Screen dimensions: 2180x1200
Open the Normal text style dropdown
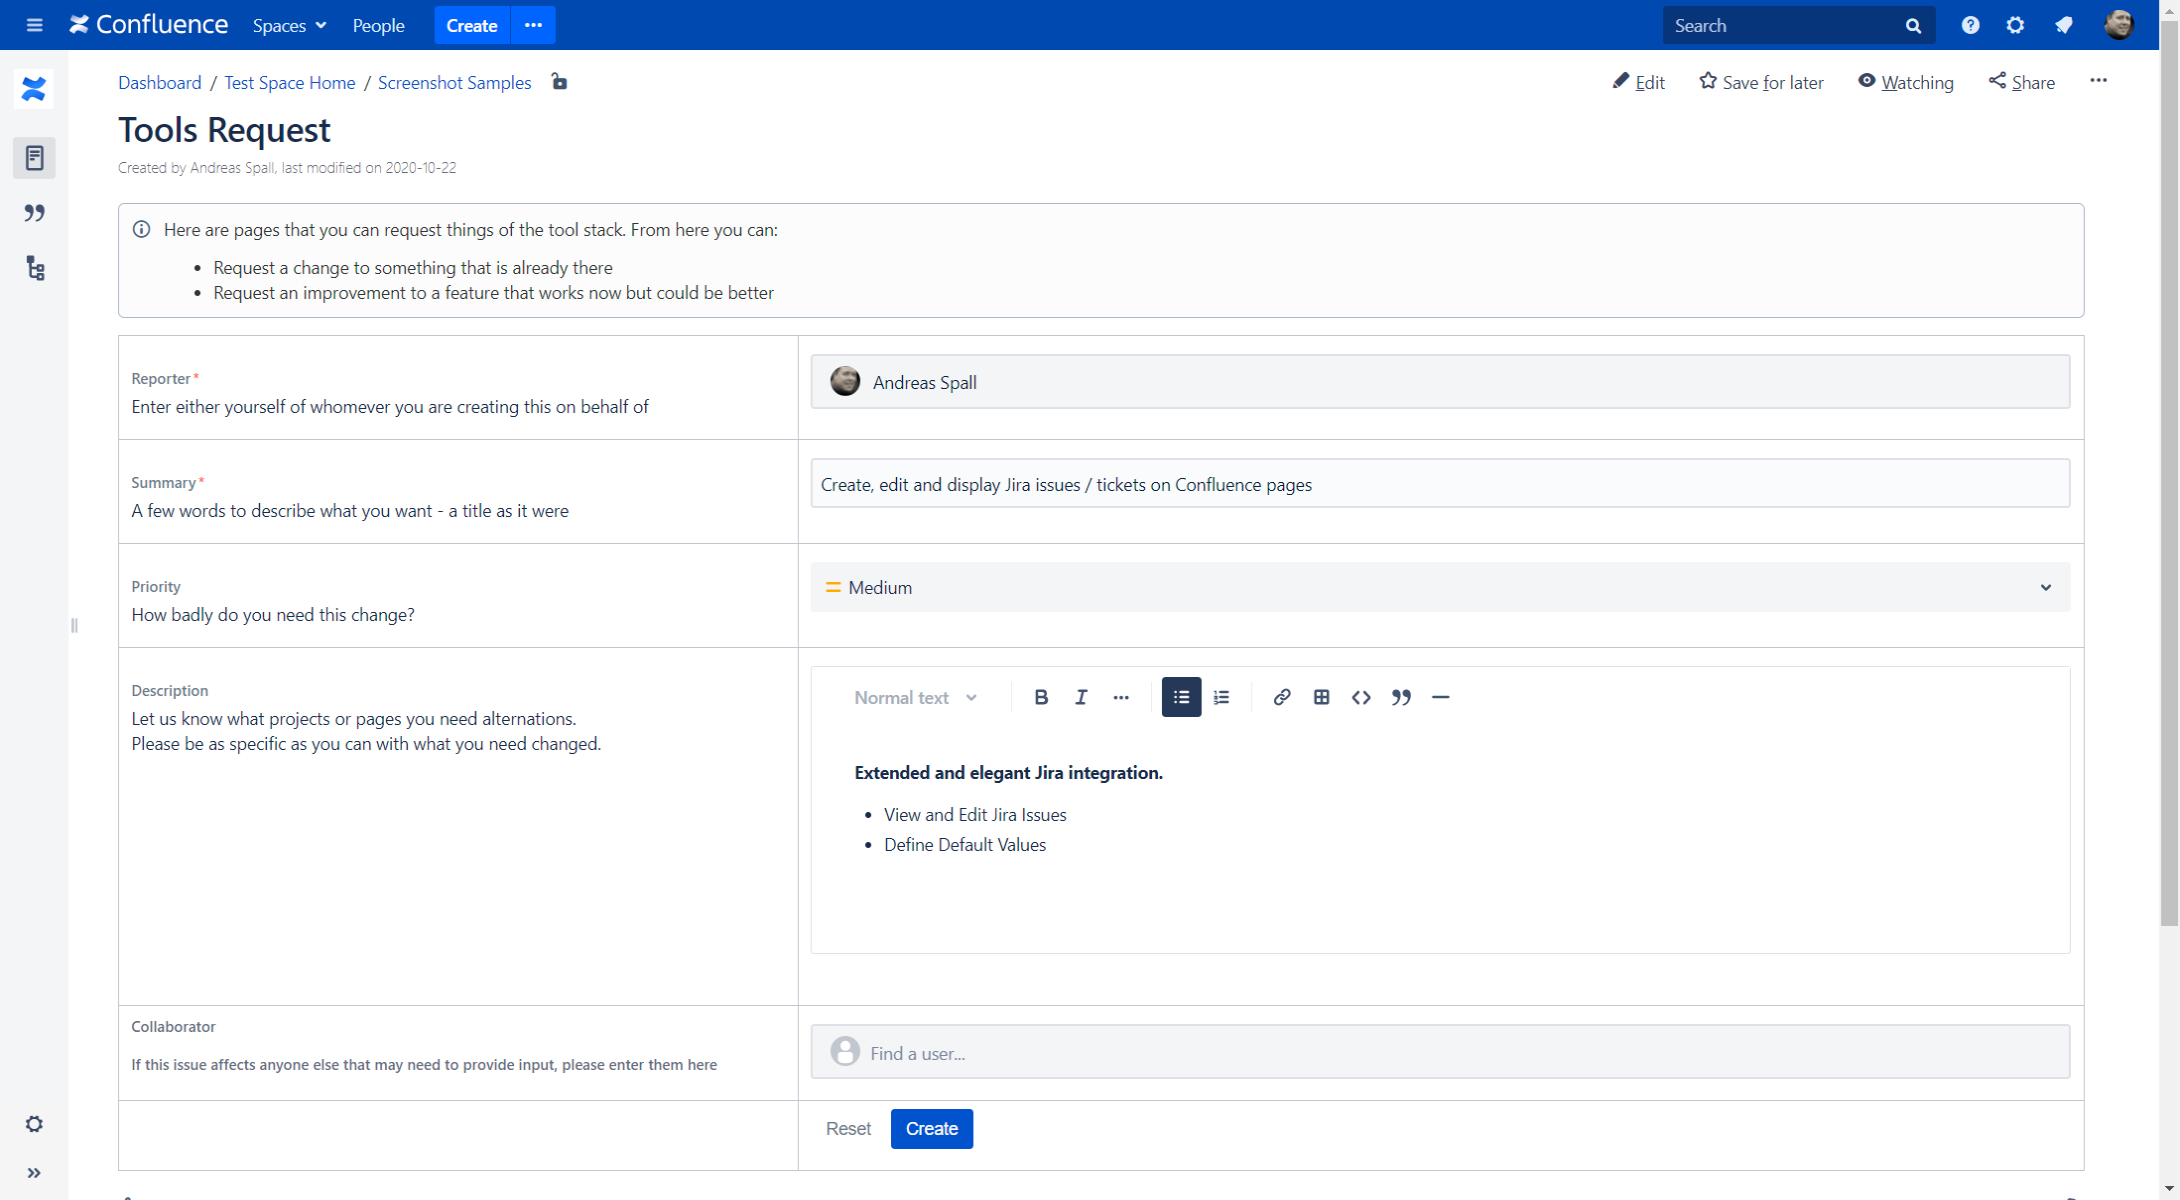click(915, 698)
